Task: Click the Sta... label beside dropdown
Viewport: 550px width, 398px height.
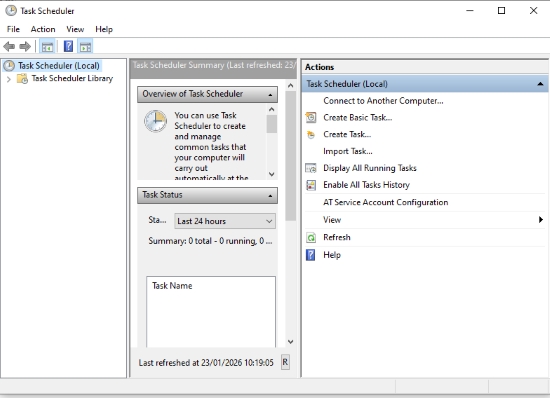Action: [x=157, y=220]
